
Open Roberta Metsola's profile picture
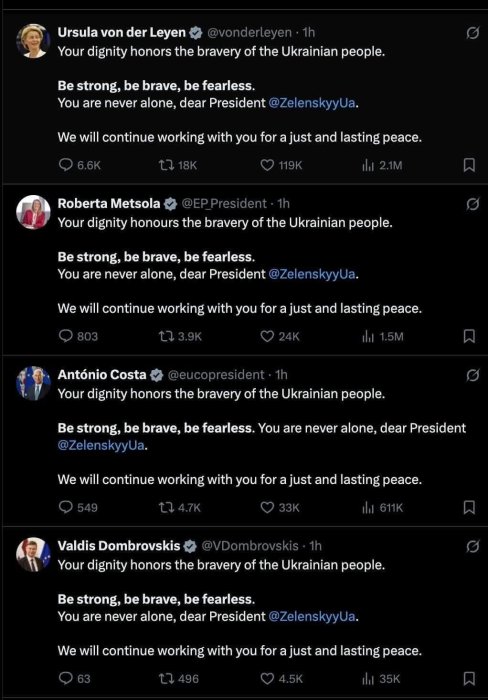coord(33,212)
